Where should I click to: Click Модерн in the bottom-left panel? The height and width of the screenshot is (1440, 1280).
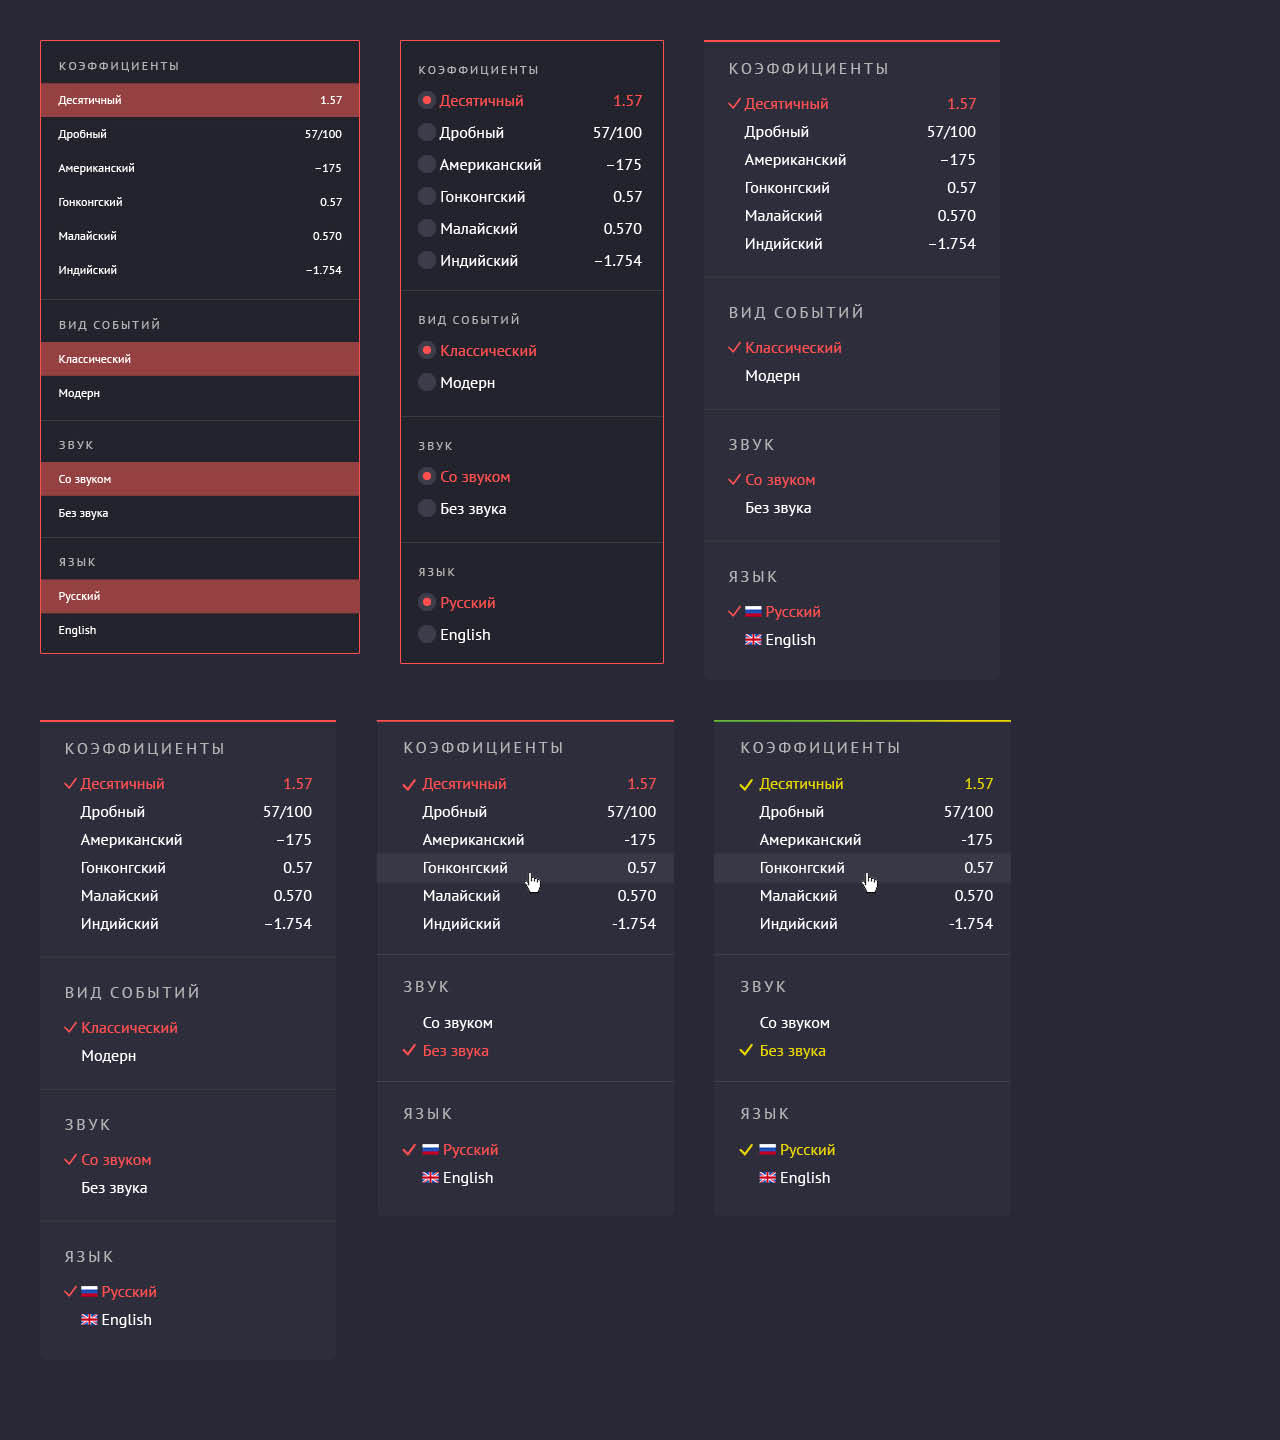coord(109,1056)
